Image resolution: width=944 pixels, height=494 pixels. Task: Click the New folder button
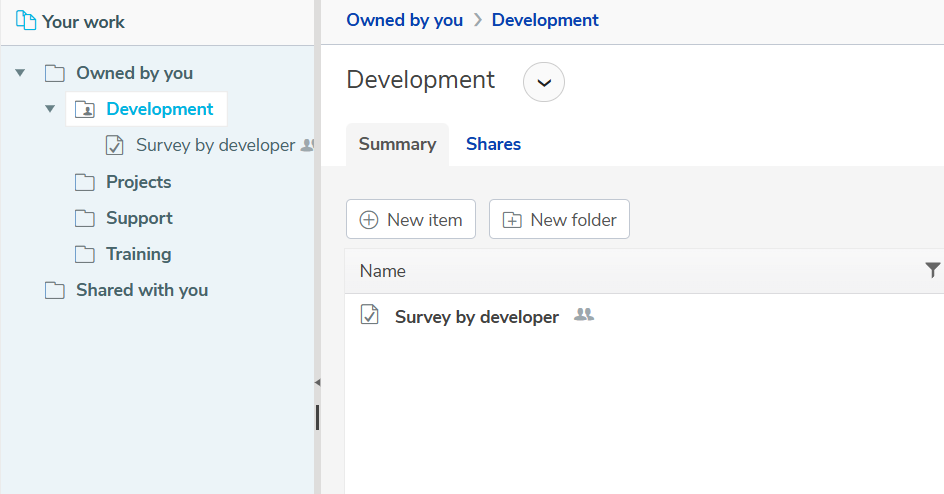coord(559,220)
